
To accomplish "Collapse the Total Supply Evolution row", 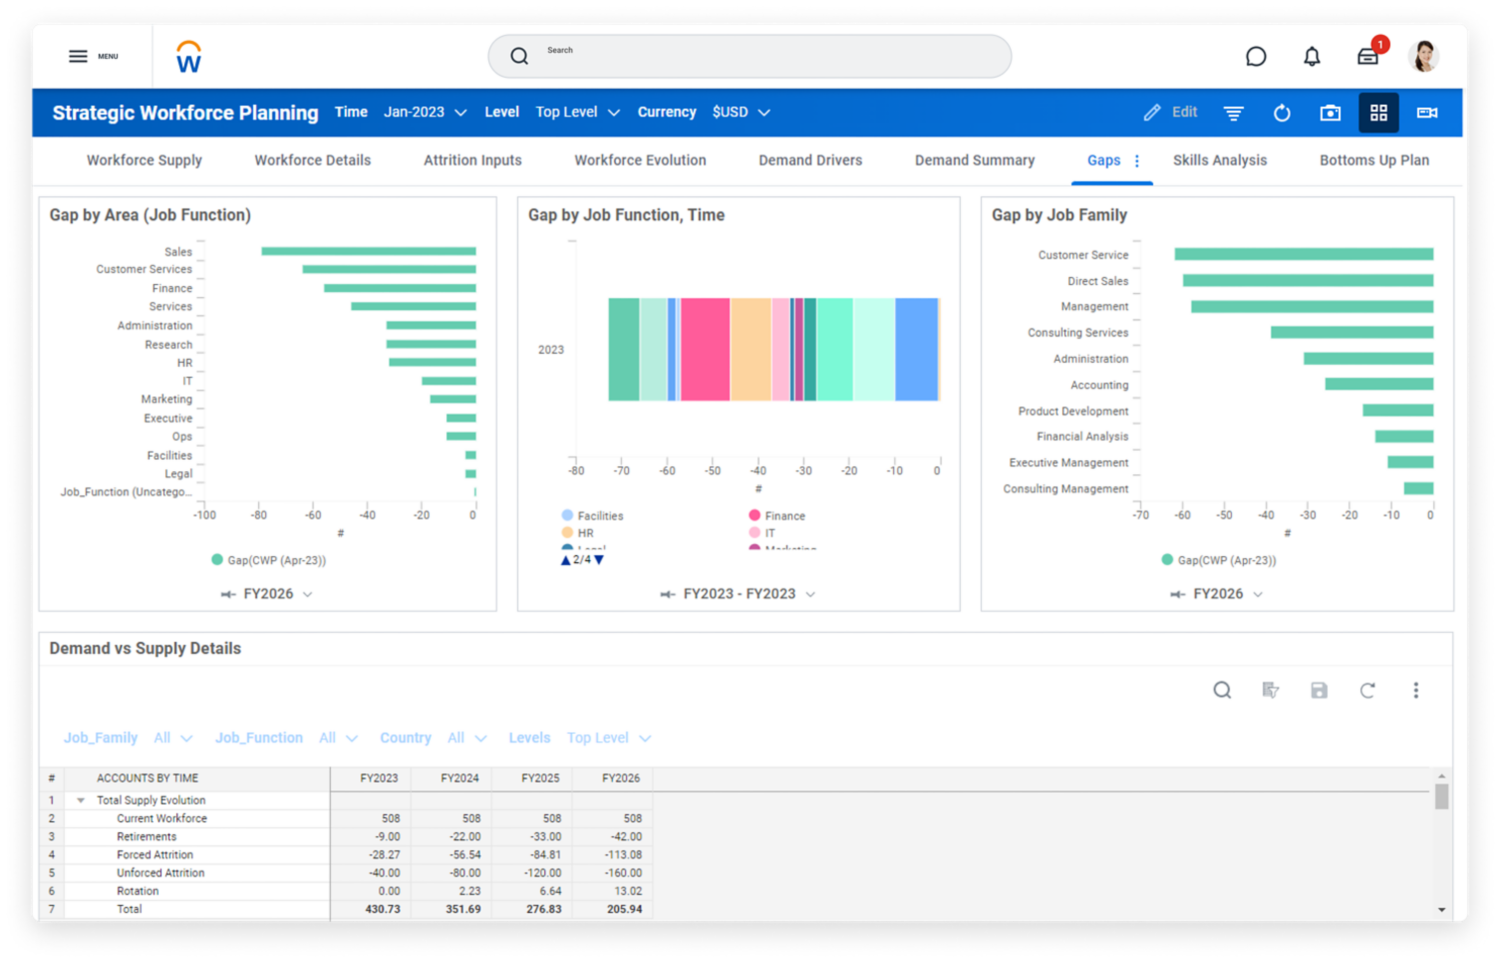I will [x=81, y=801].
